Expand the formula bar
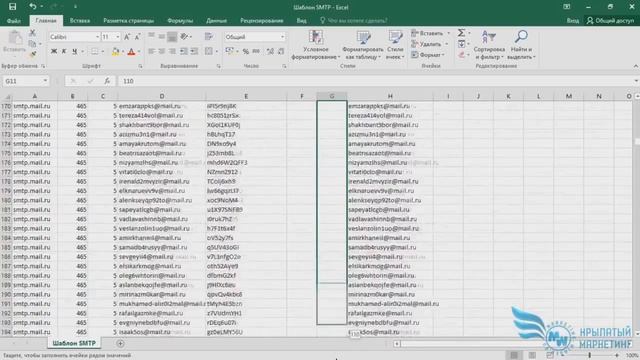640x360 pixels. coord(636,81)
